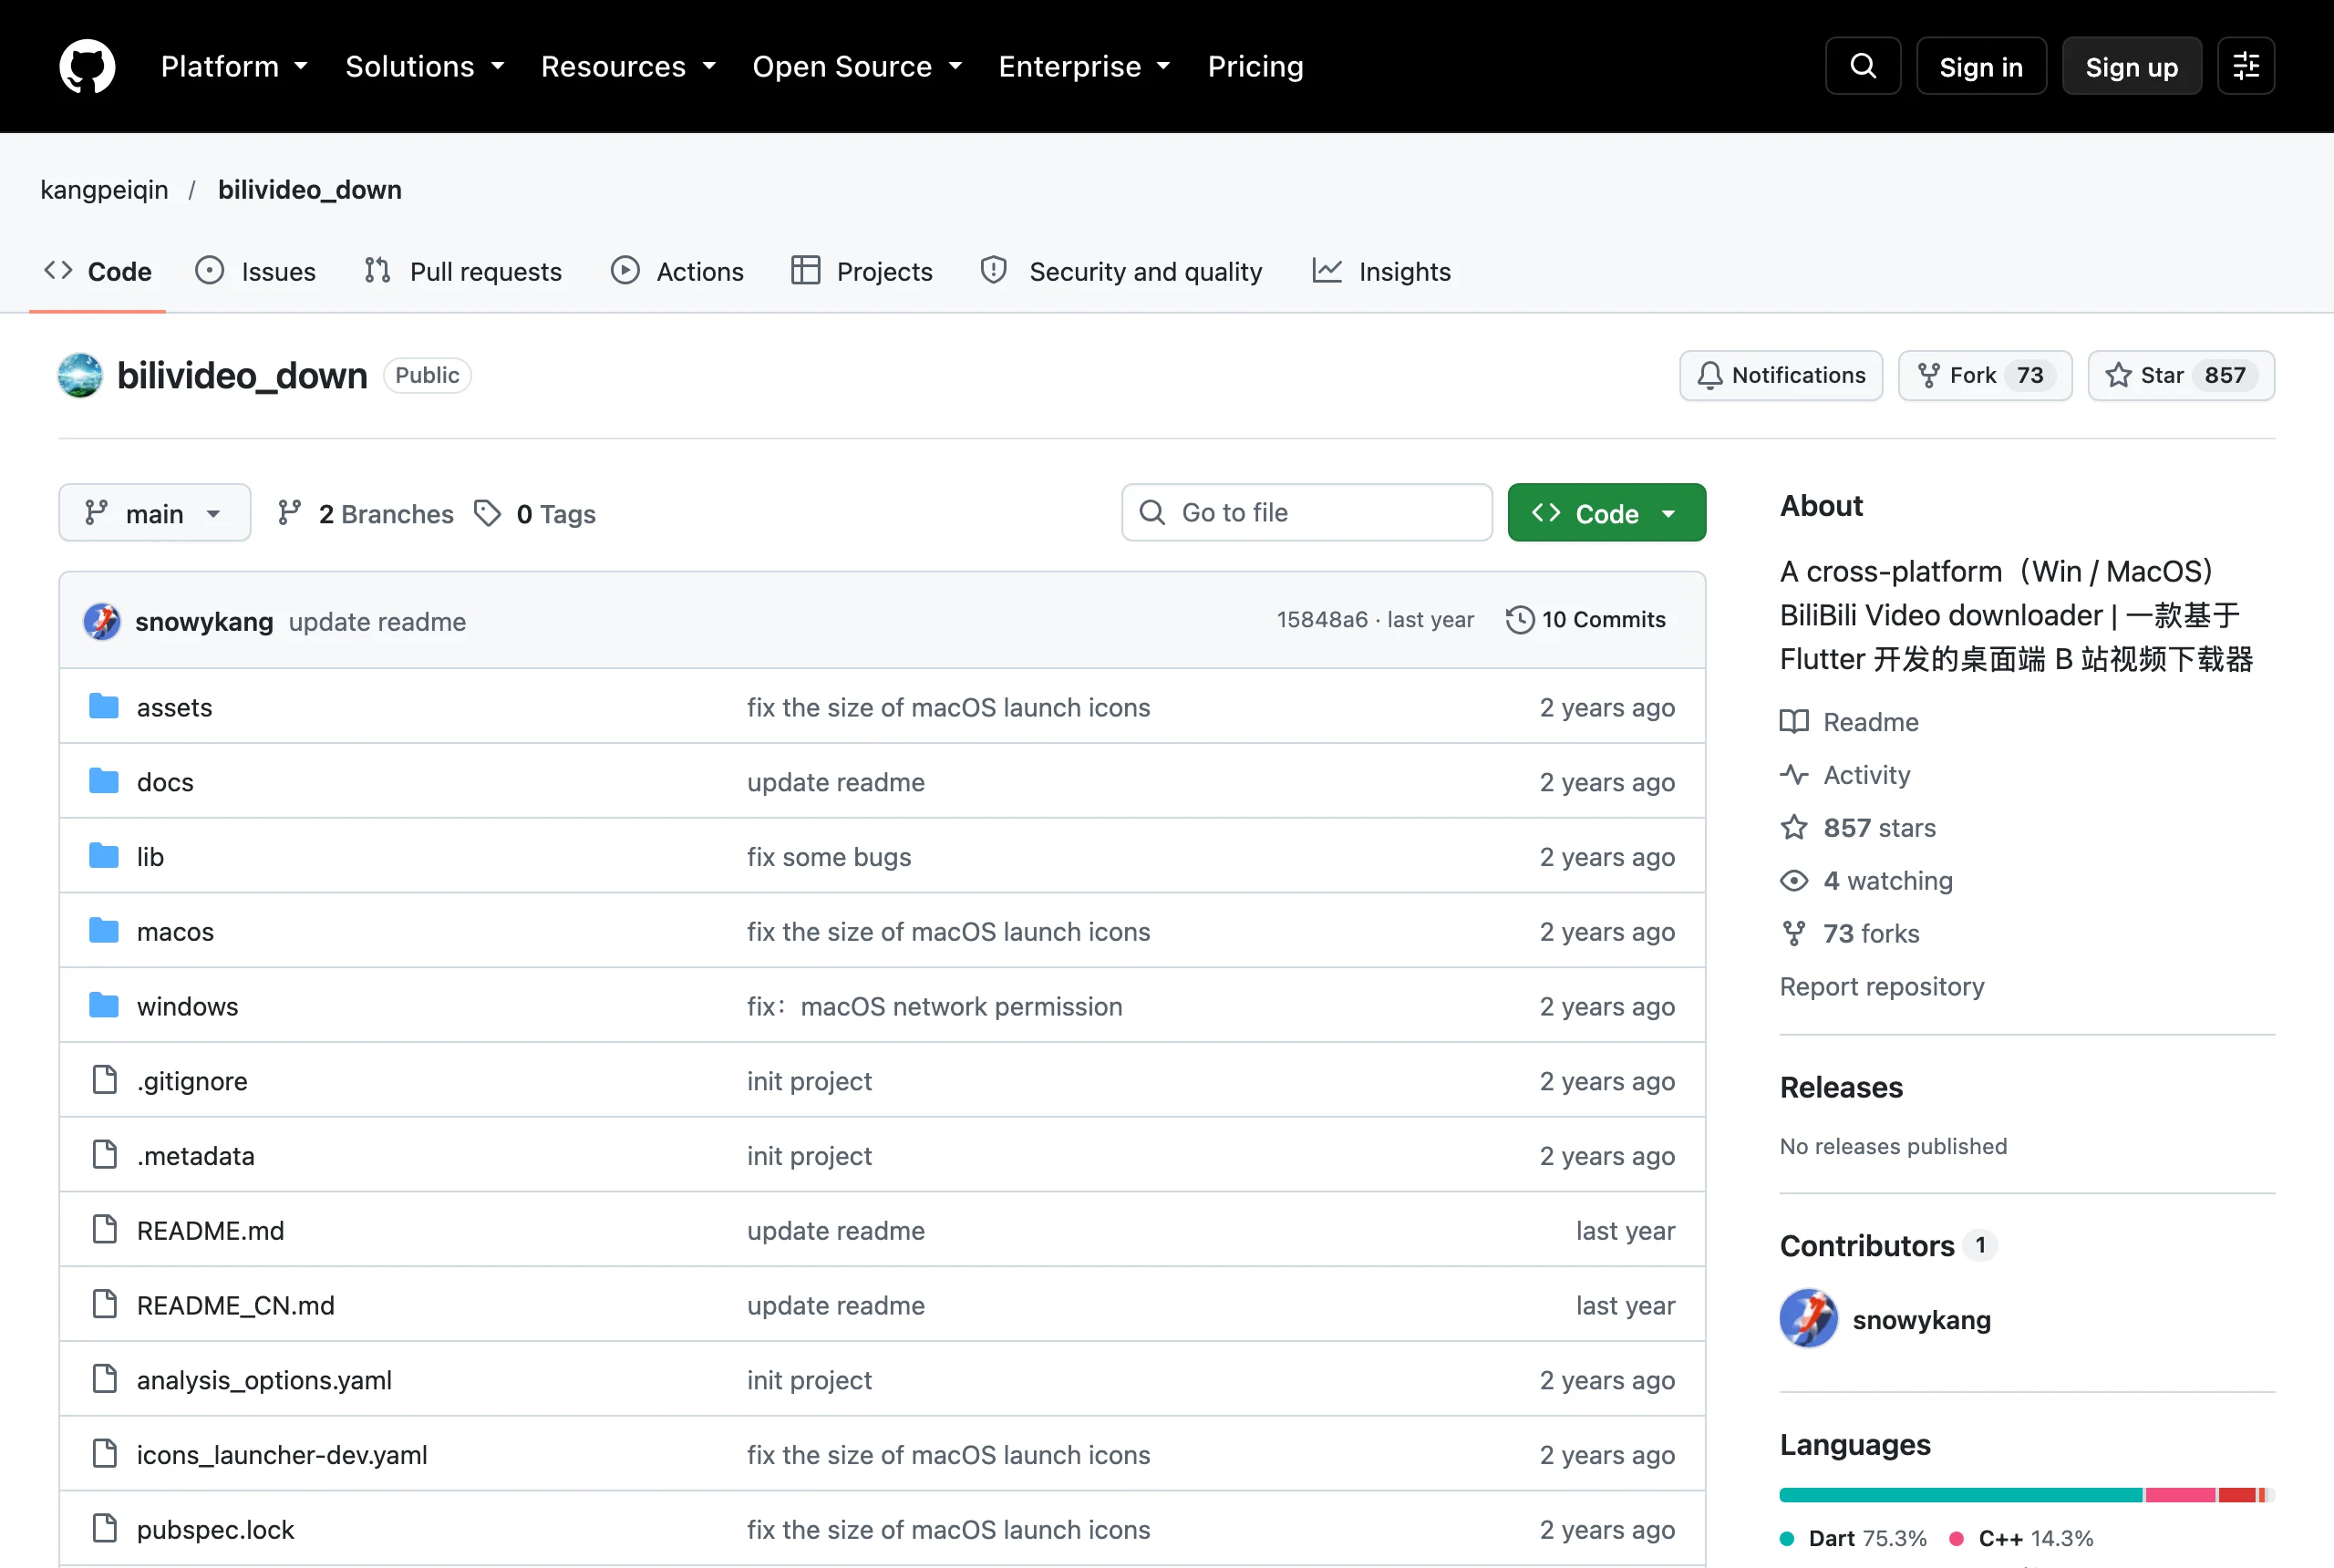Click the assets folder icon
The image size is (2334, 1568).
click(104, 707)
